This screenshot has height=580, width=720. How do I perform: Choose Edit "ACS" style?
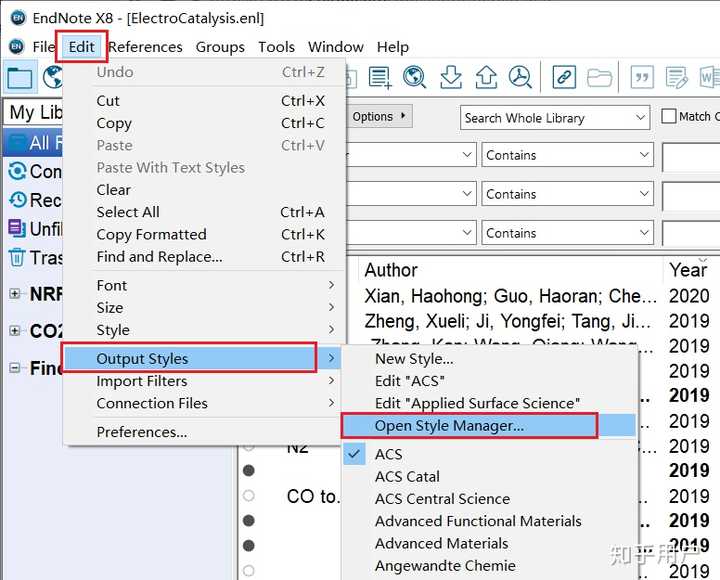click(489, 381)
